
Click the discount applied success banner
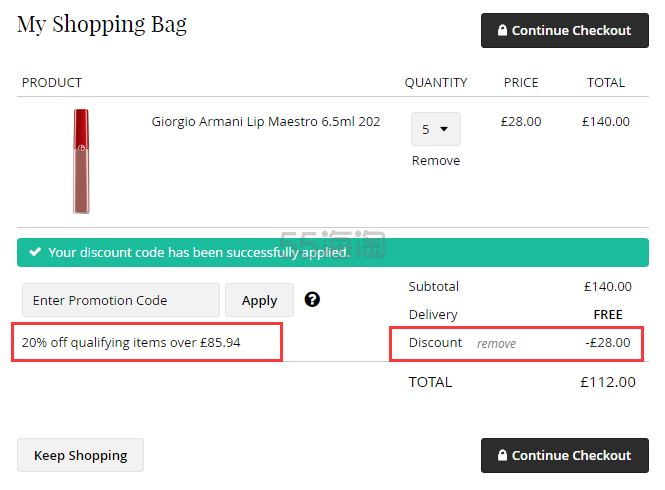pos(333,252)
